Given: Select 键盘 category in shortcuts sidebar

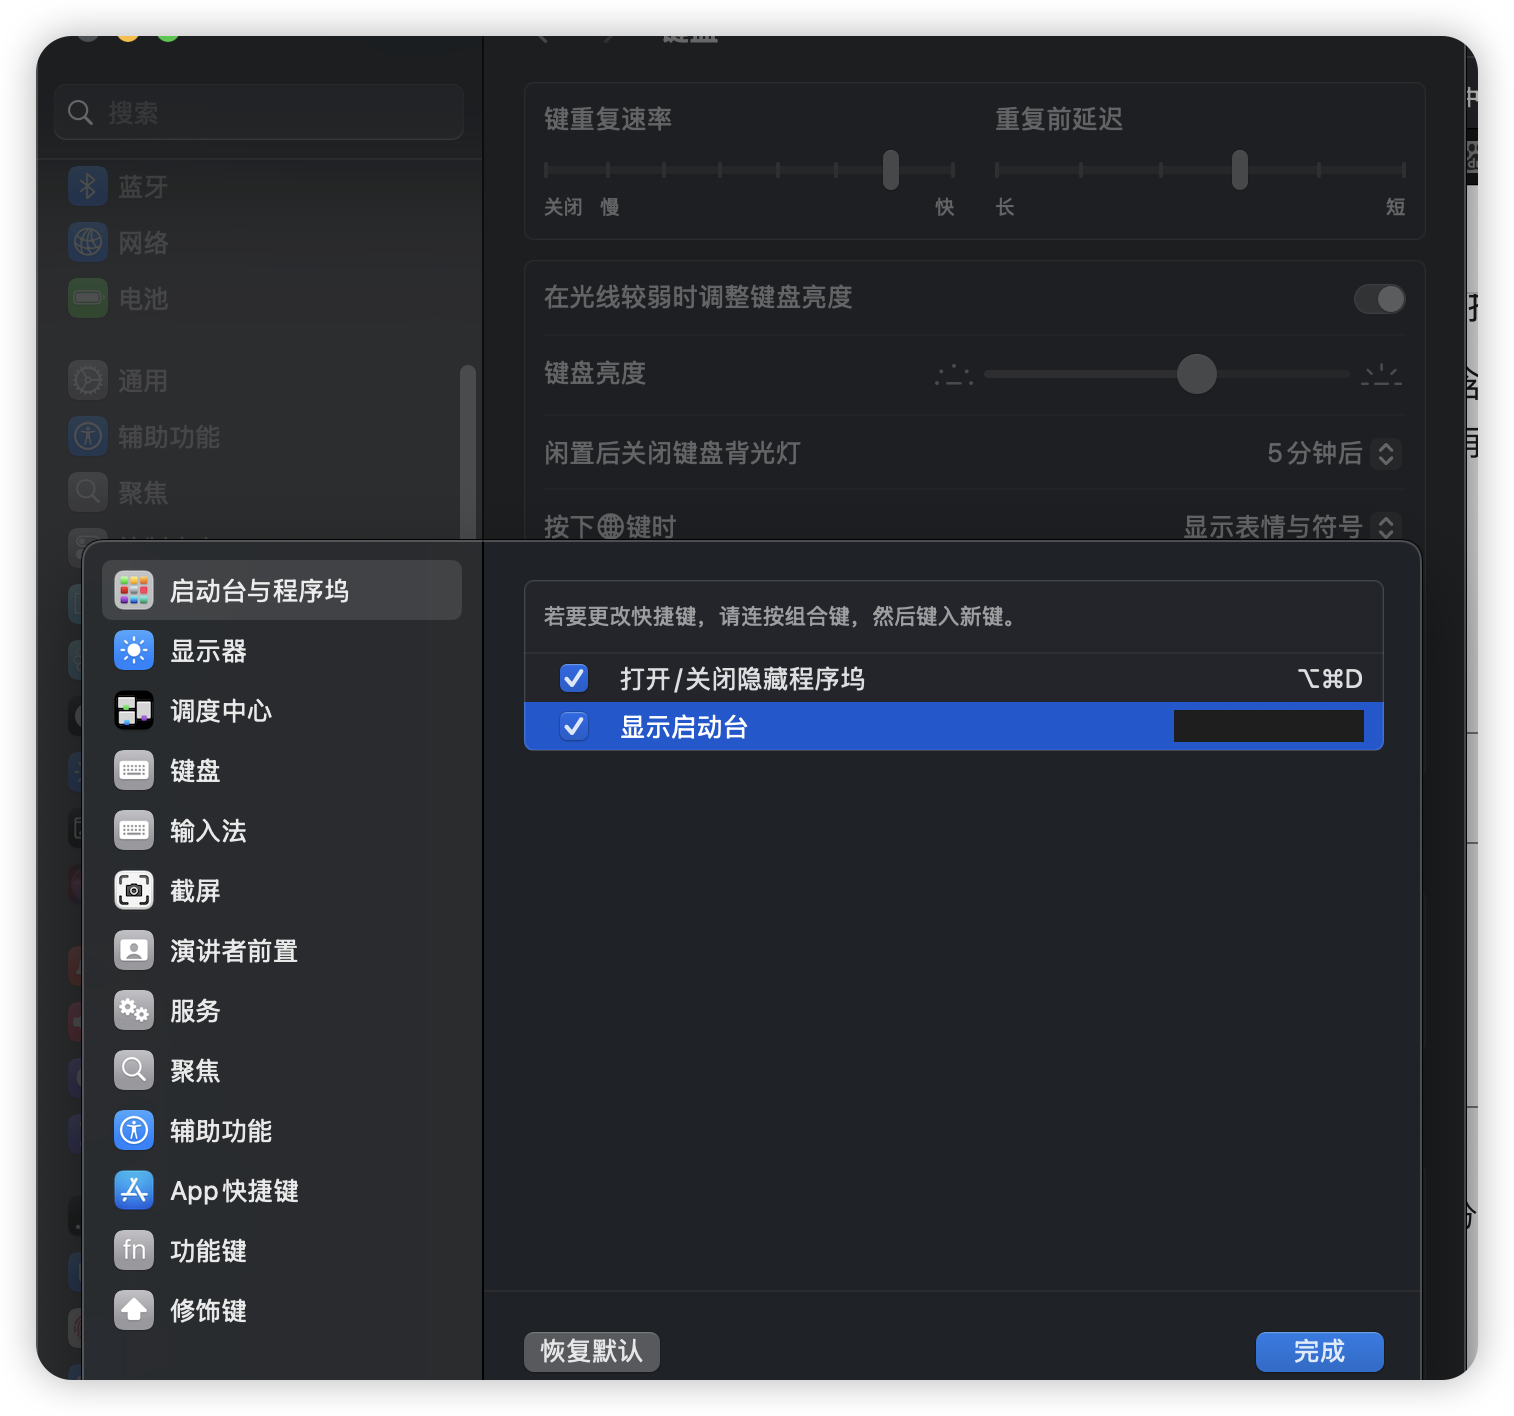Looking at the screenshot, I should click(x=195, y=771).
